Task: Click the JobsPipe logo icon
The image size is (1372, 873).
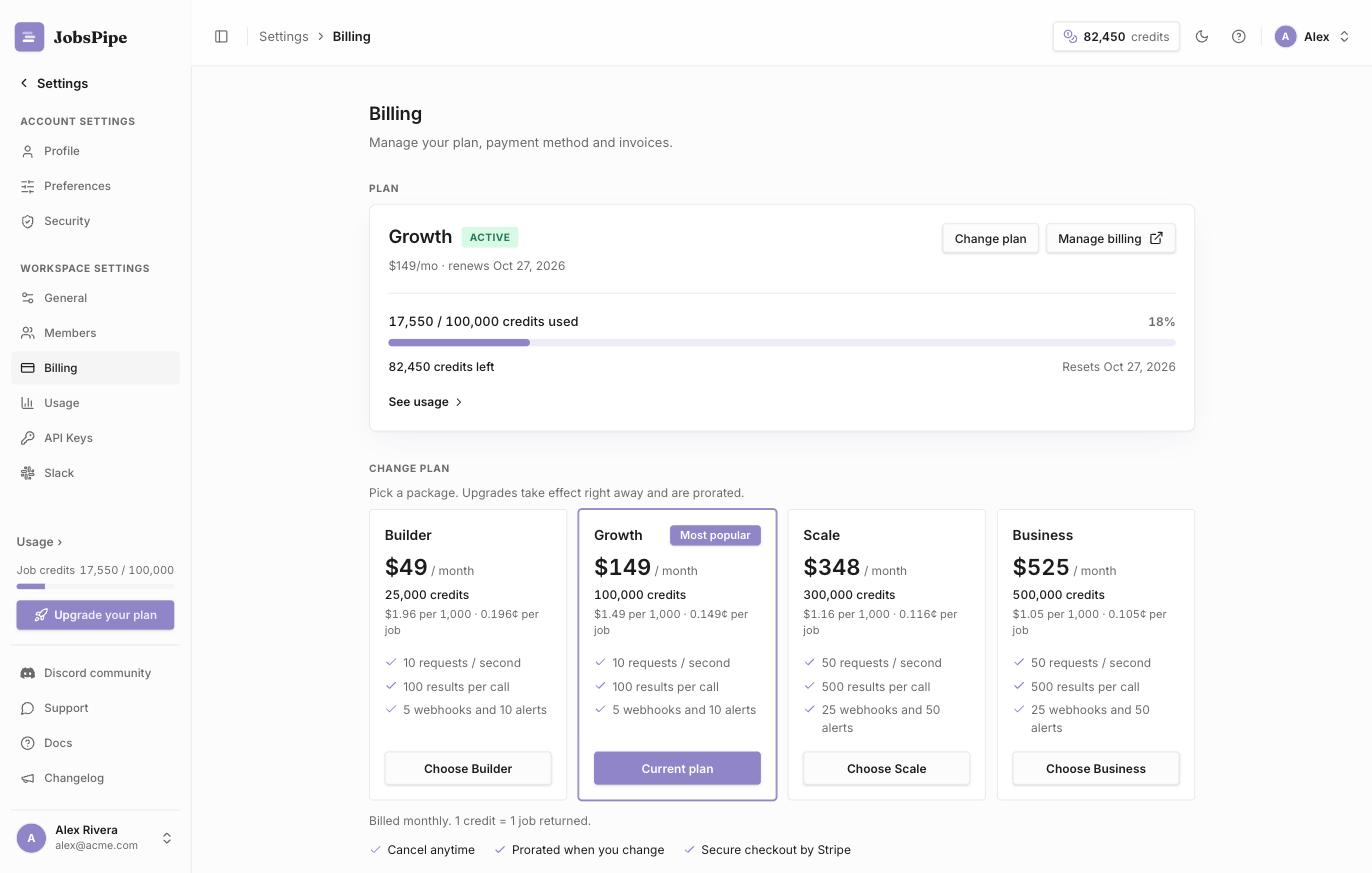Action: [x=29, y=37]
